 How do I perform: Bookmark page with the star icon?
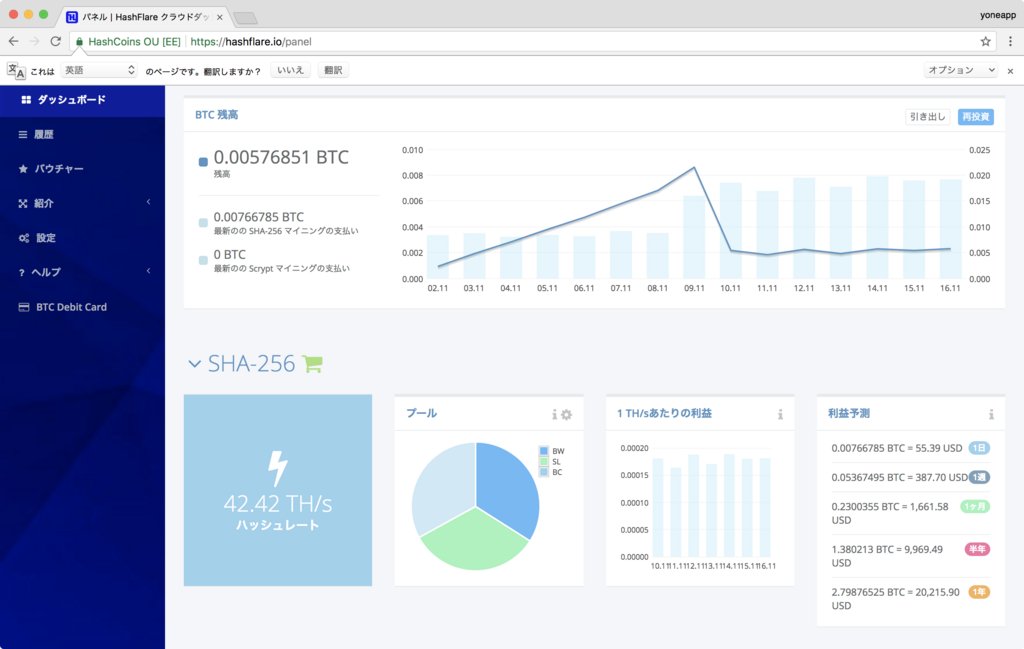(985, 41)
